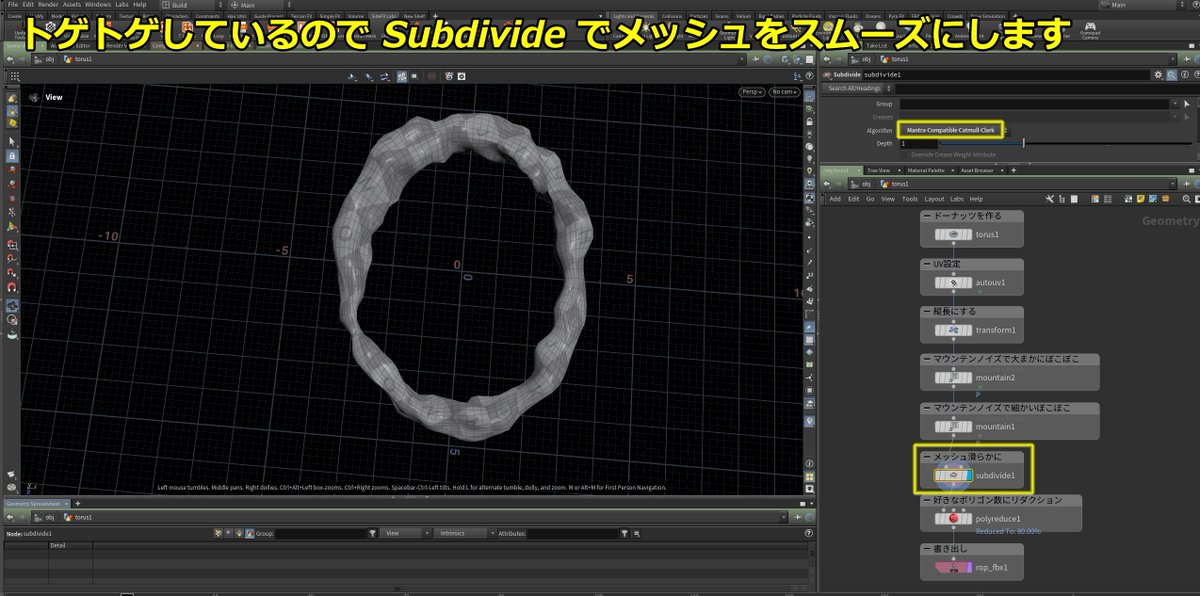Open network editor Layout menu
This screenshot has width=1200, height=596.
934,199
